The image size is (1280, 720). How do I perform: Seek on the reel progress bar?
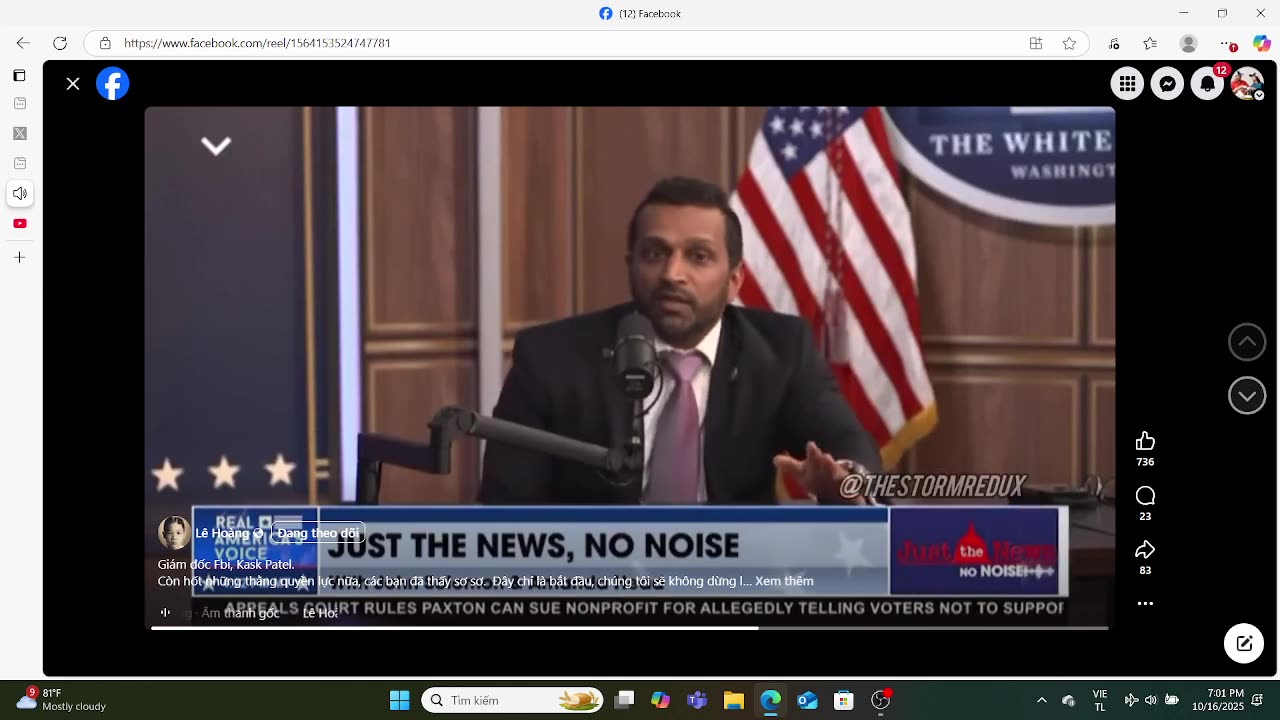630,628
